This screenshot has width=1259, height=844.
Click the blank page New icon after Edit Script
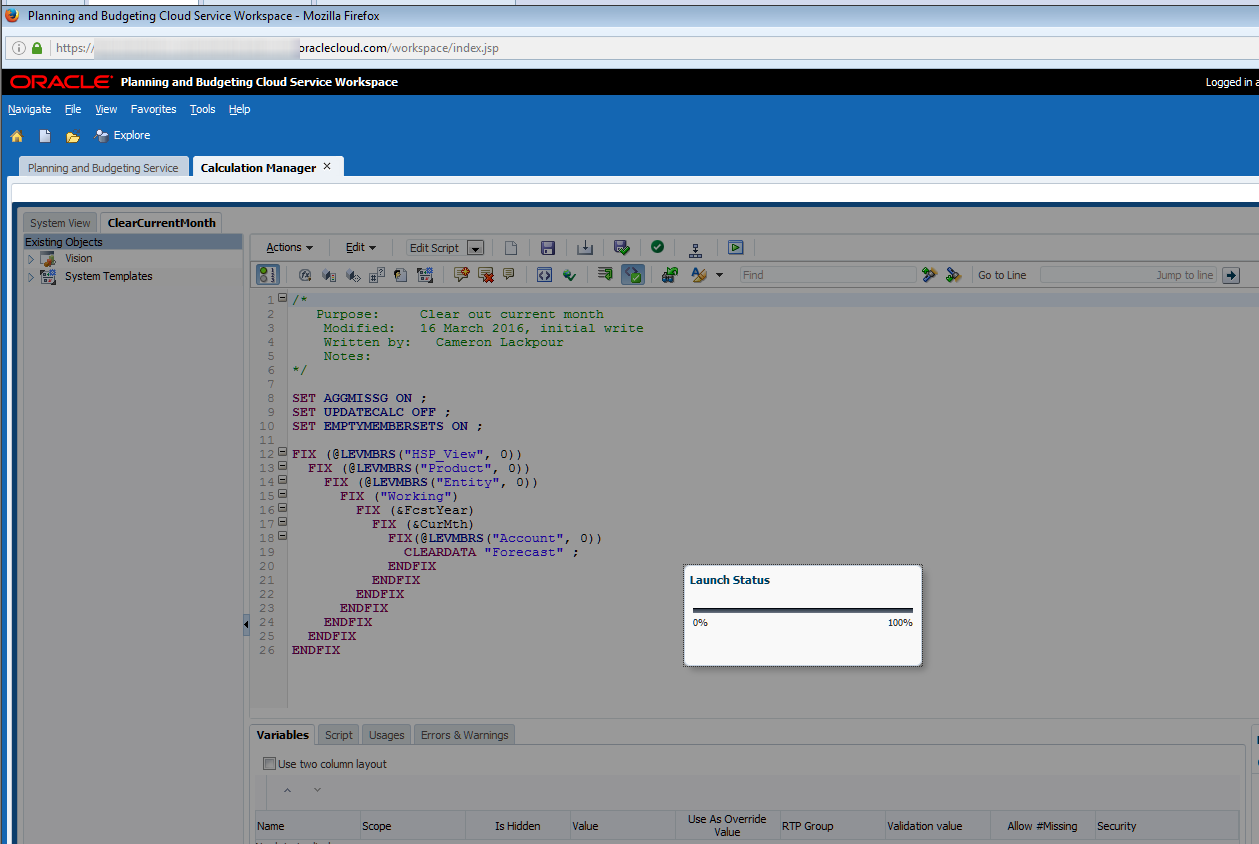(x=510, y=247)
